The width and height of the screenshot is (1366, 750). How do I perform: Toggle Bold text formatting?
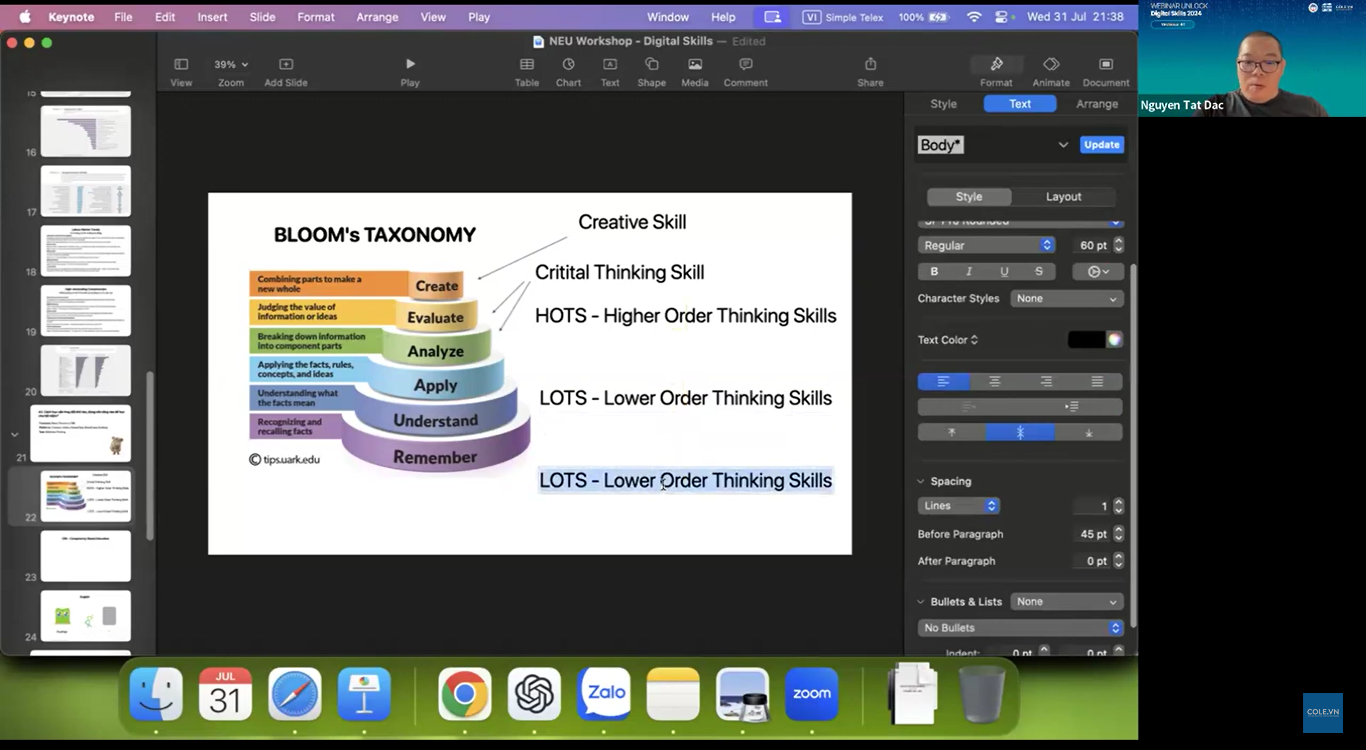click(935, 271)
